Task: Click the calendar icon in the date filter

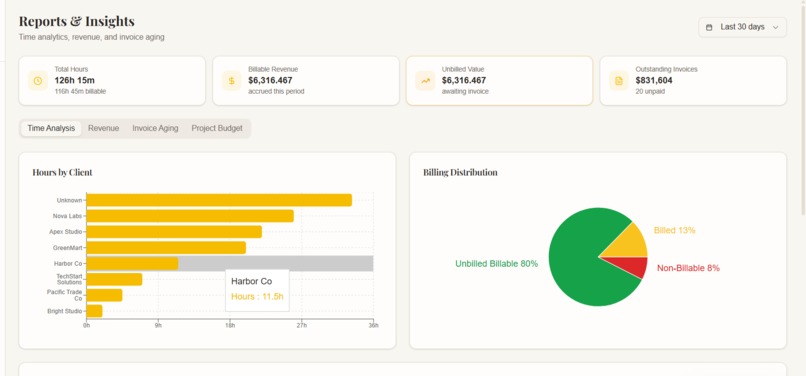Action: click(x=709, y=27)
